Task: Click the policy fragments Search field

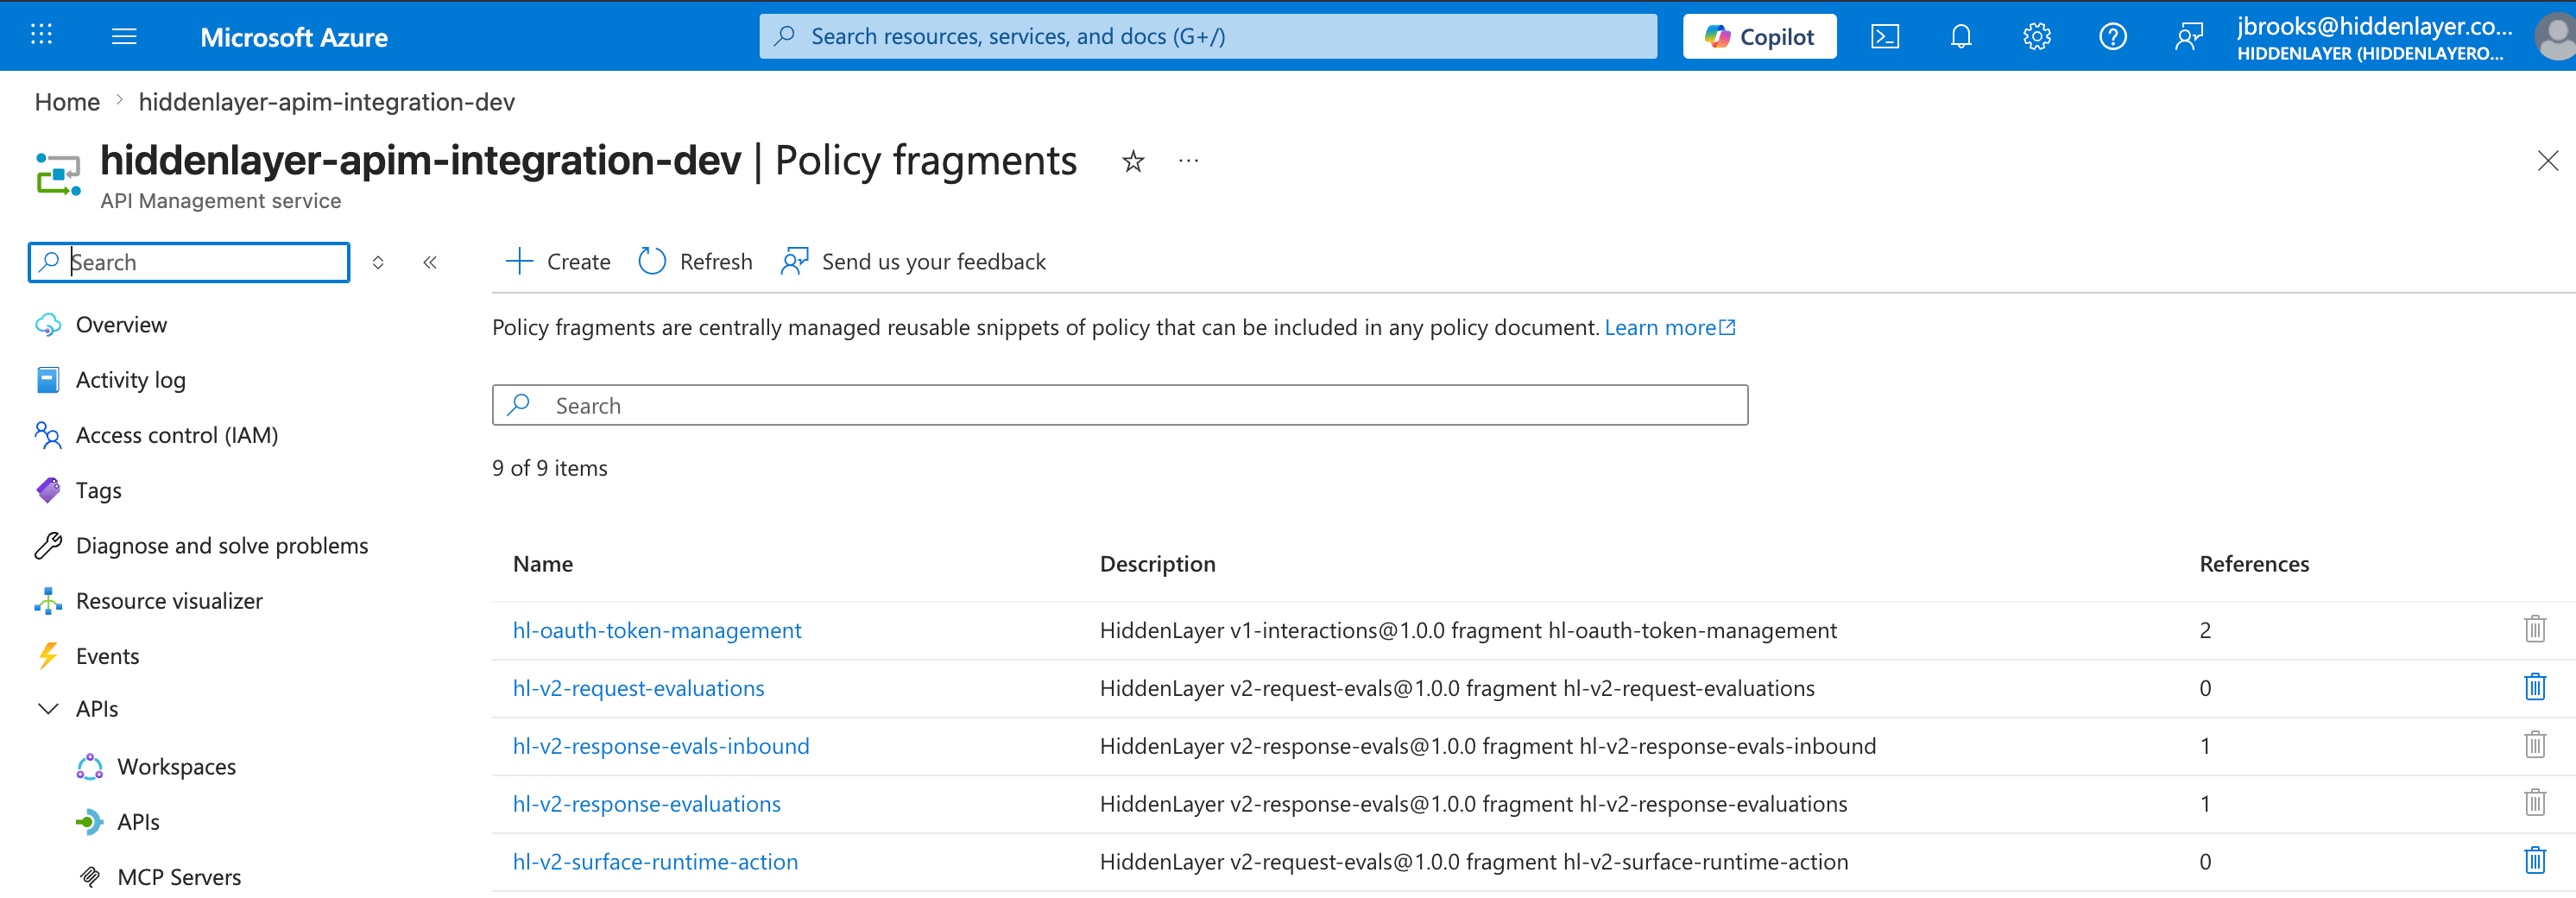Action: click(1120, 405)
